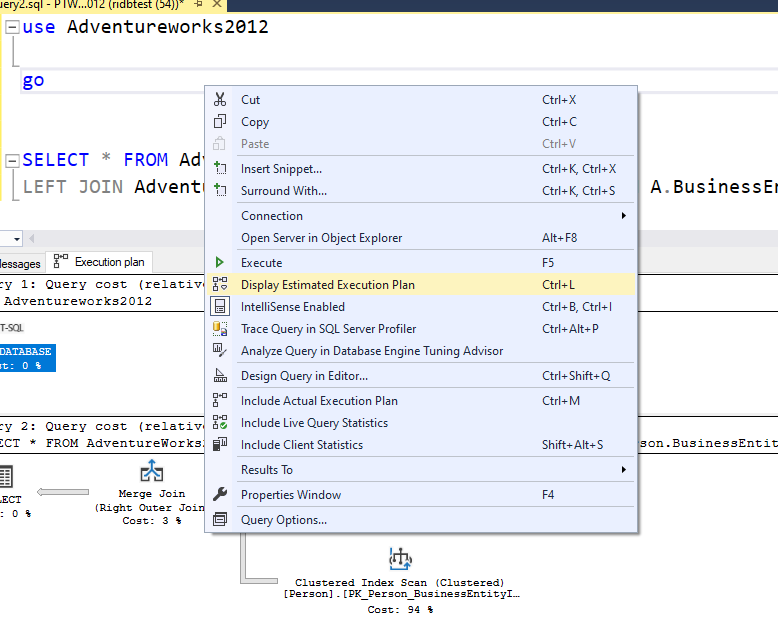
Task: Select Design Query in Editor...
Action: (421, 375)
